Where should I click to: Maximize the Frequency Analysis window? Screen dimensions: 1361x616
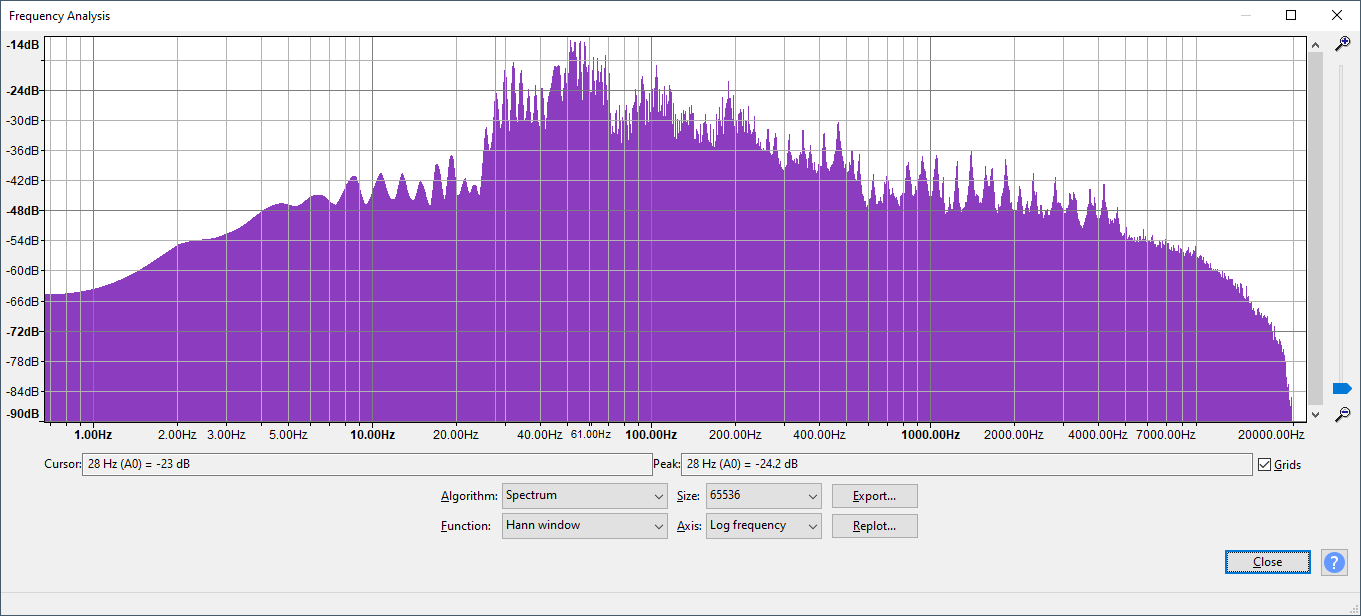click(x=1291, y=15)
